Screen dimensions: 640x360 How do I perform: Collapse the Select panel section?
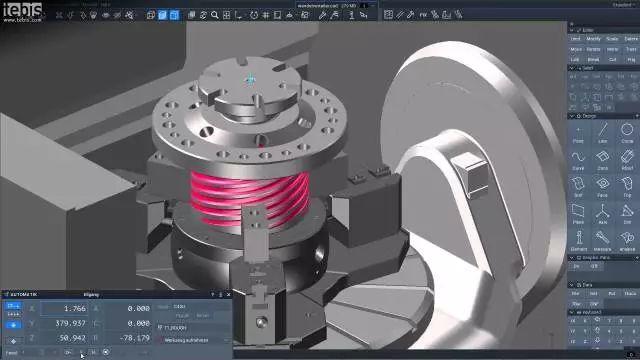(572, 68)
